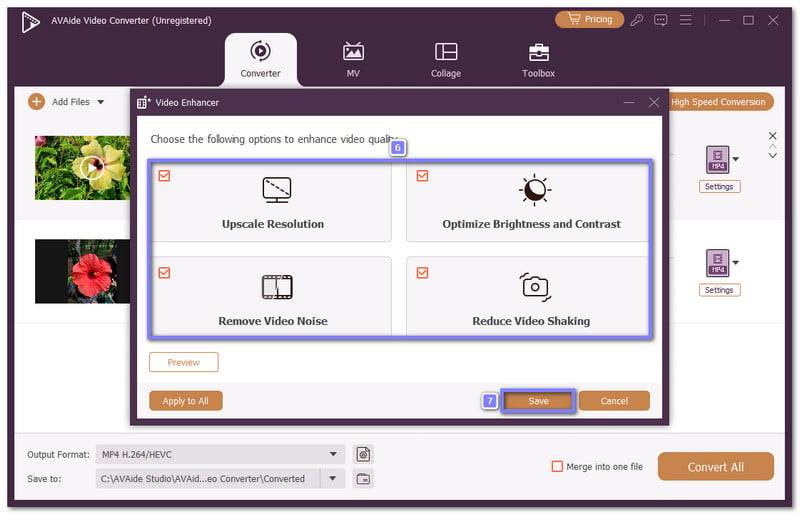Click the output format settings icon

pyautogui.click(x=363, y=454)
